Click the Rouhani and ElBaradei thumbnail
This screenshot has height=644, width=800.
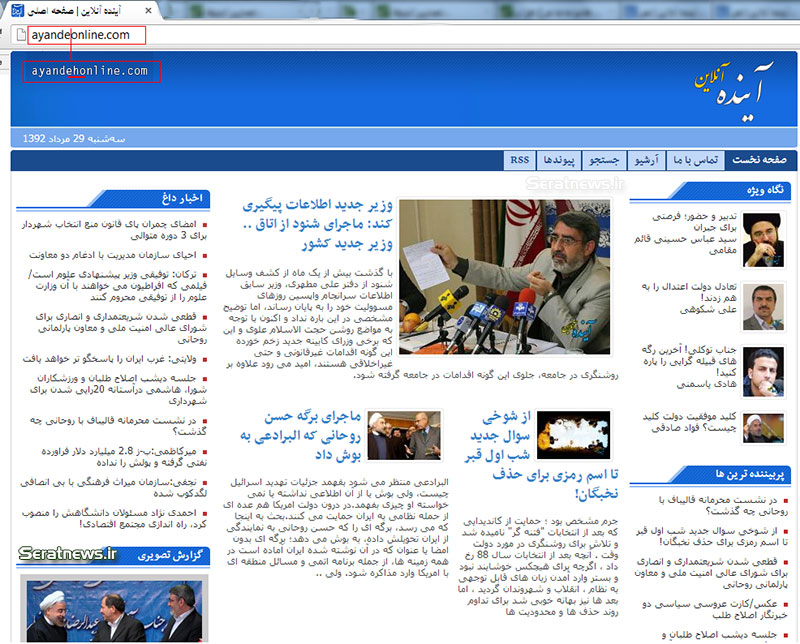(404, 435)
